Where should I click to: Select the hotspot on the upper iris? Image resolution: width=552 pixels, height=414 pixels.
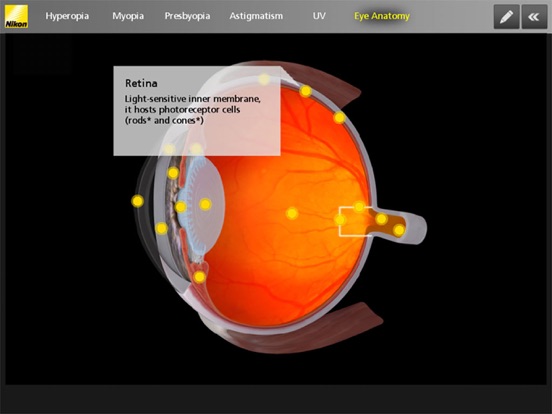coord(173,173)
